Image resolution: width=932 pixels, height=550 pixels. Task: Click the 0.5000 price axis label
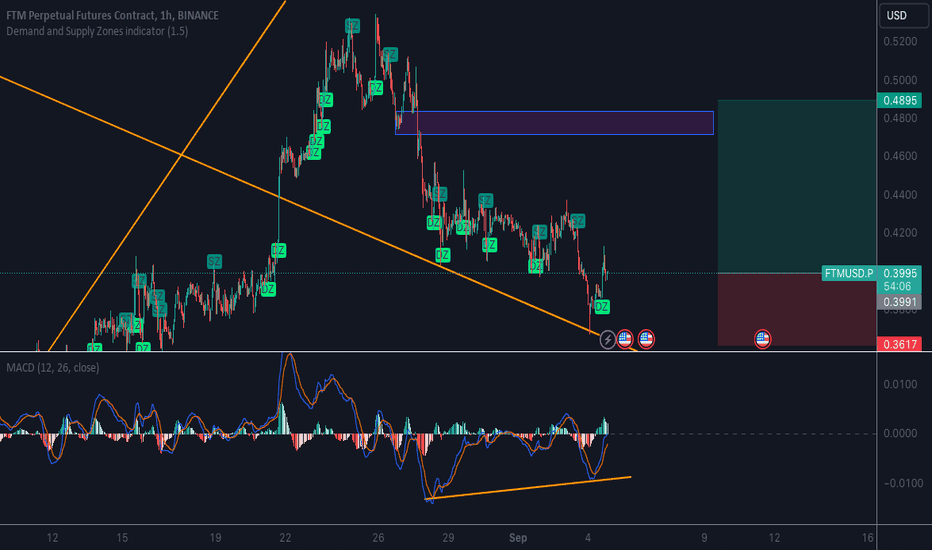[x=900, y=80]
